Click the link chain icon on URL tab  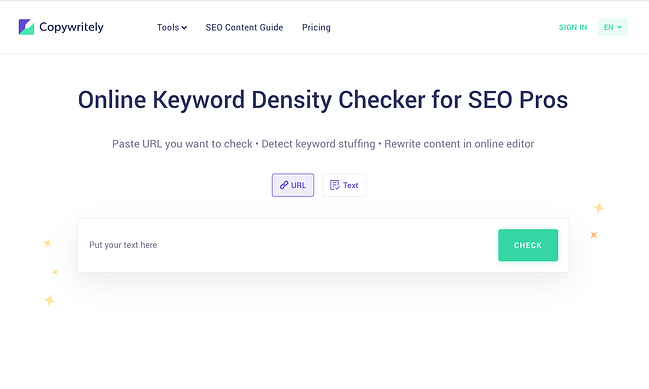pyautogui.click(x=284, y=185)
